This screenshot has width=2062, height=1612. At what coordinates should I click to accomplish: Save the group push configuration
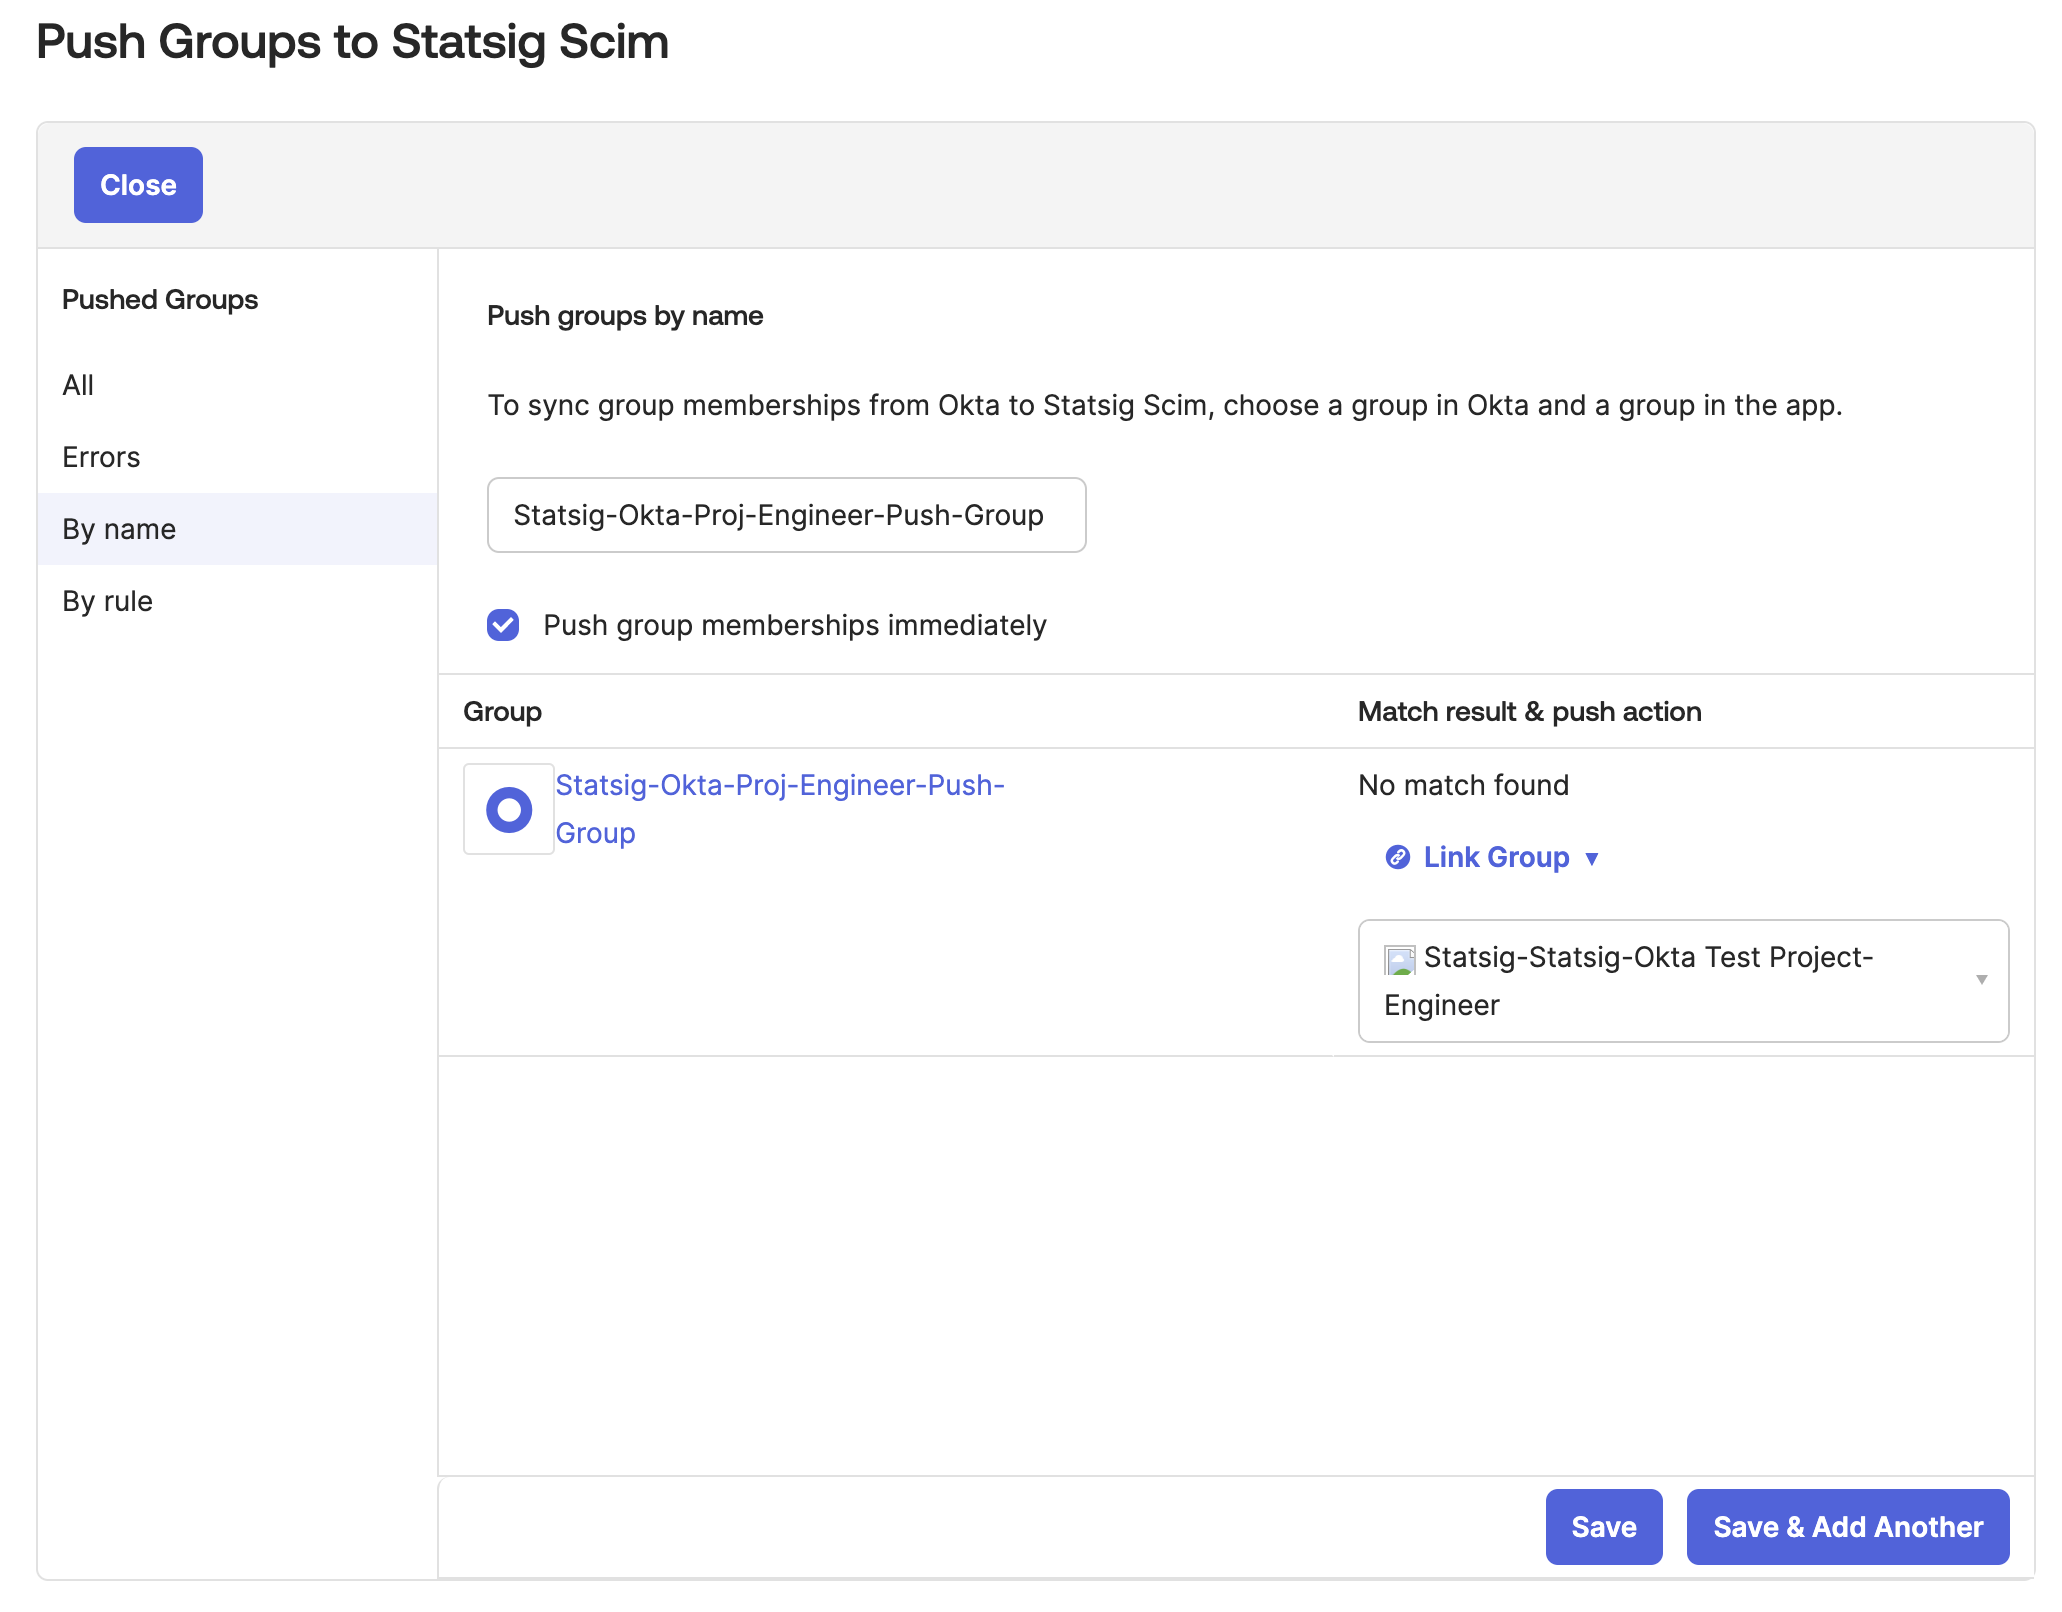(1603, 1527)
